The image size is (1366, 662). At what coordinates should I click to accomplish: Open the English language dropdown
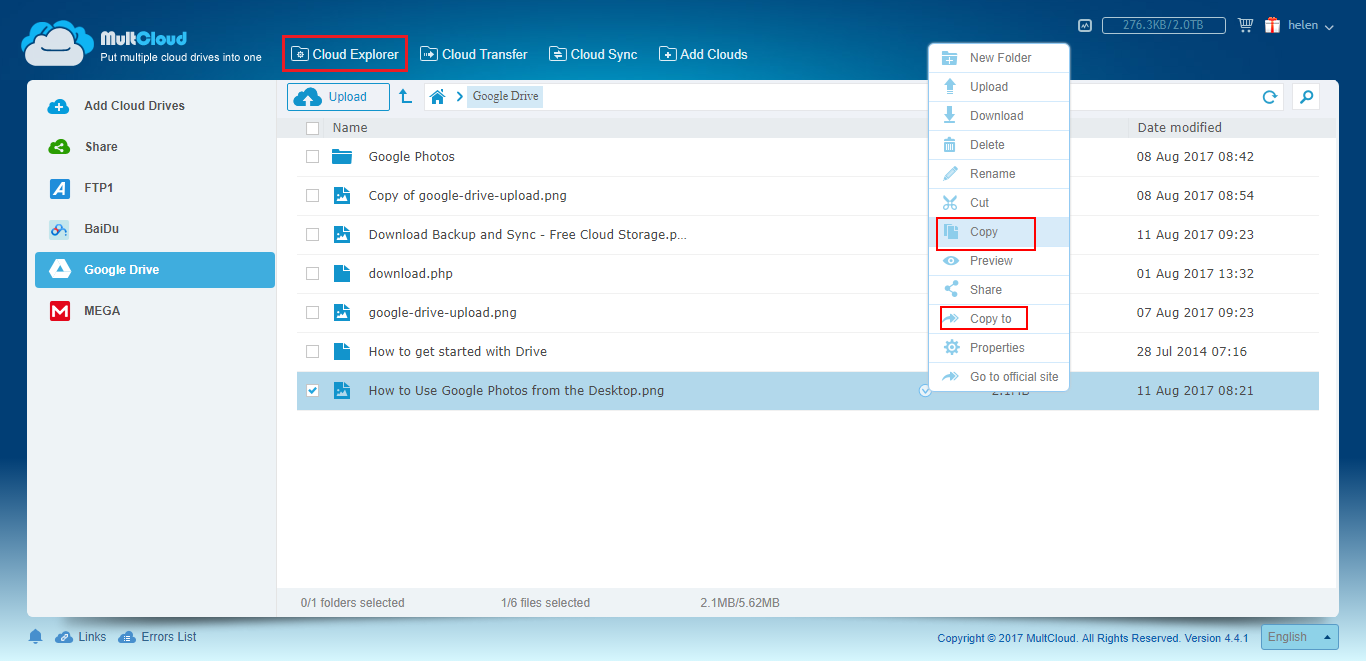(1299, 637)
